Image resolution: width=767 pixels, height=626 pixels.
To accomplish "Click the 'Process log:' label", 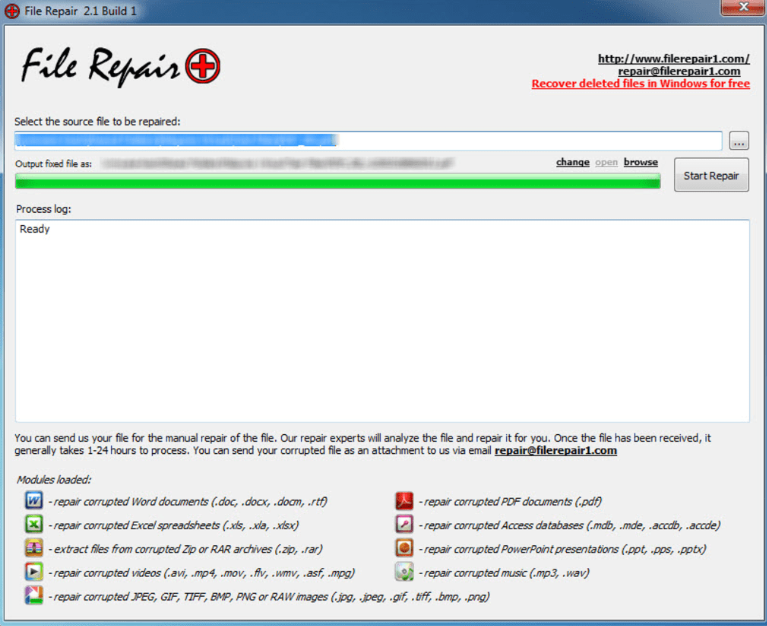I will [44, 209].
